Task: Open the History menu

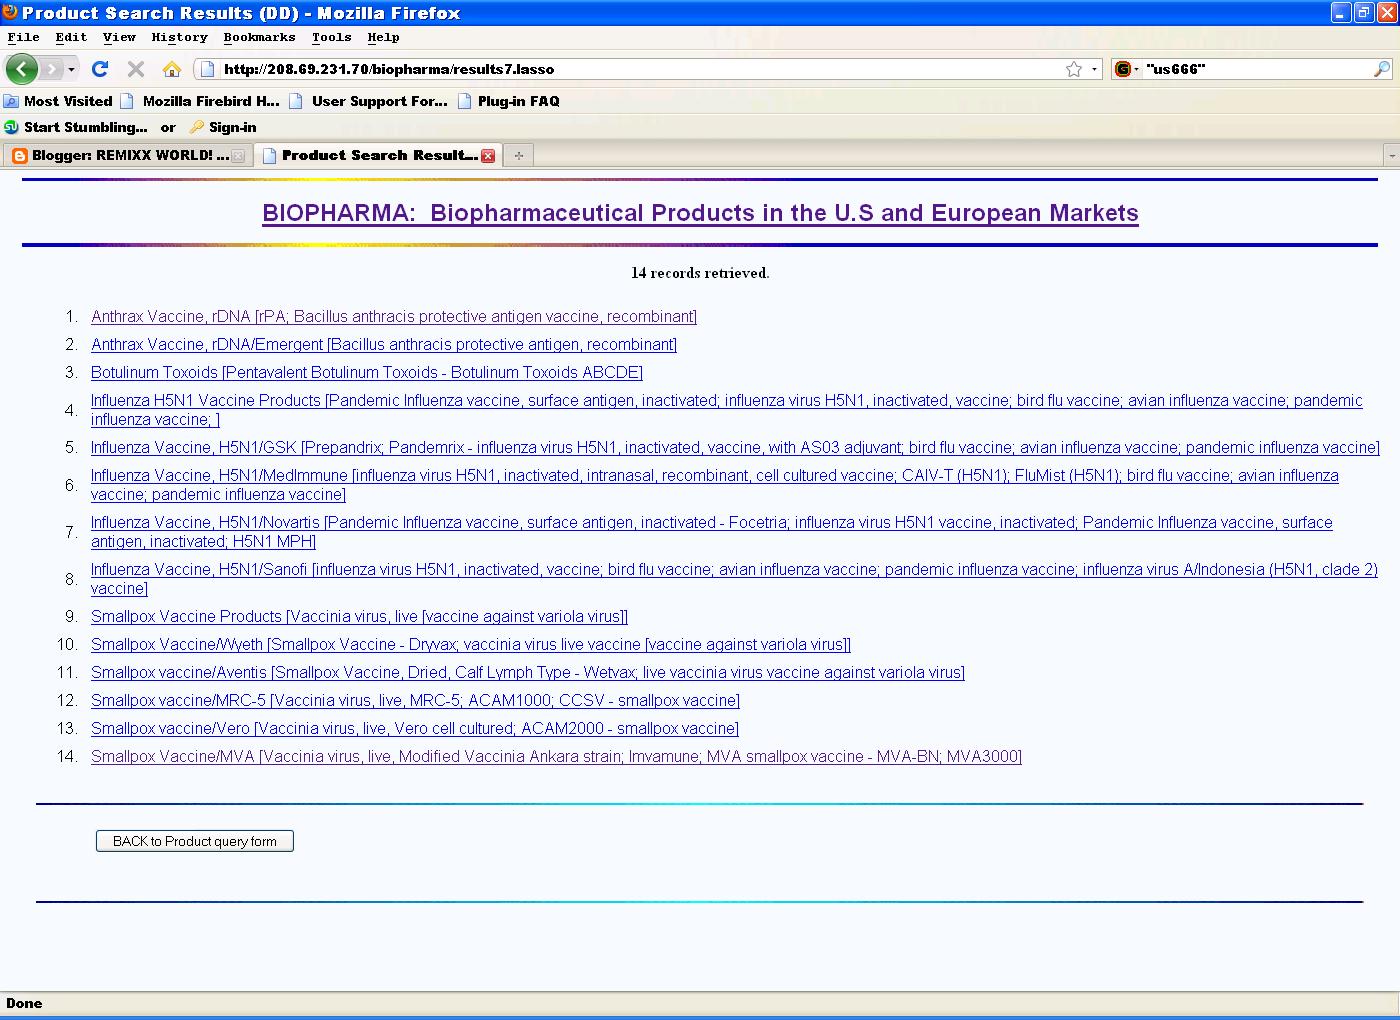Action: click(180, 37)
